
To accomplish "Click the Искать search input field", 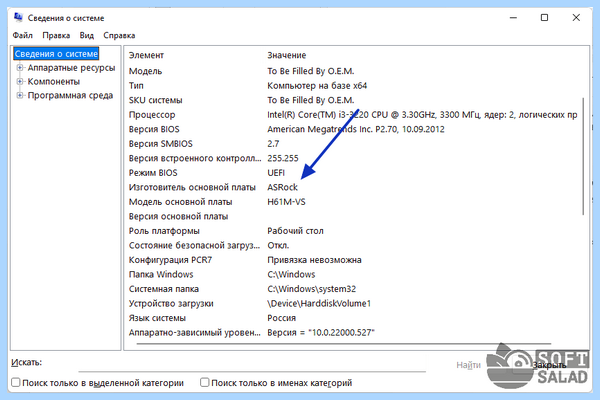I will click(252, 364).
